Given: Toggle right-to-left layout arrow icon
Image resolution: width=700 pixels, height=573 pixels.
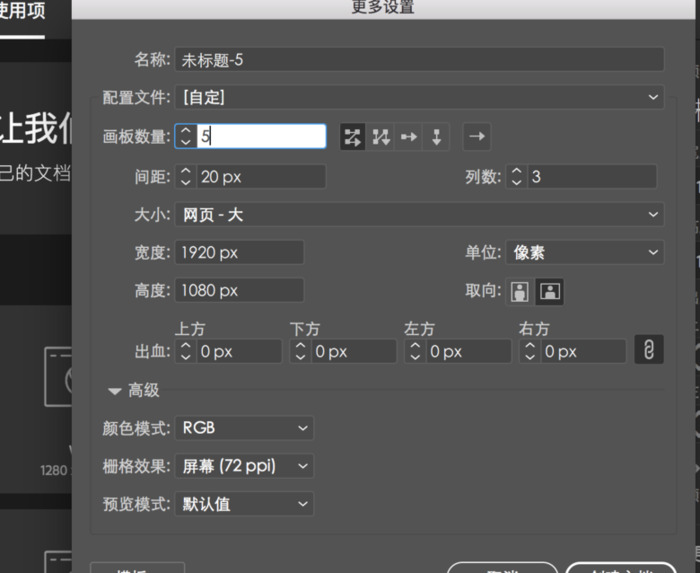Looking at the screenshot, I should pos(477,137).
